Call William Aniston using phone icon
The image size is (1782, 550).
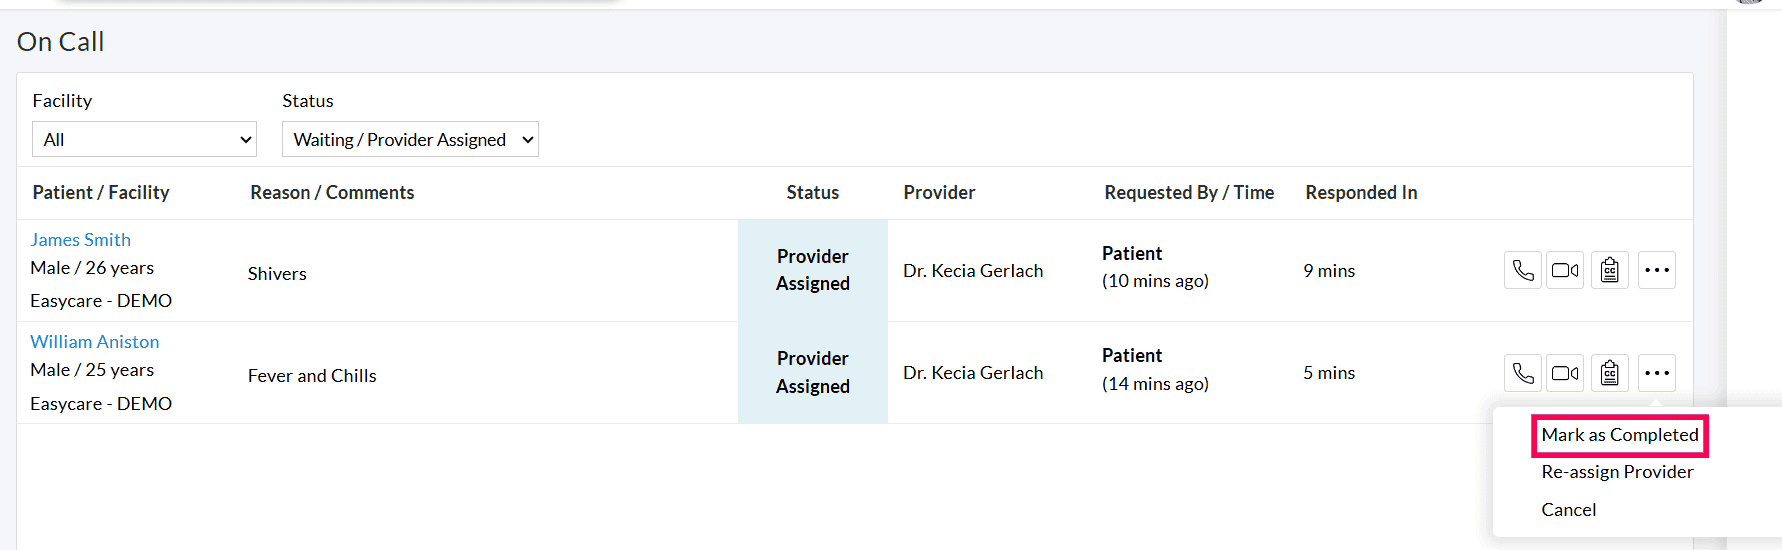click(x=1523, y=373)
